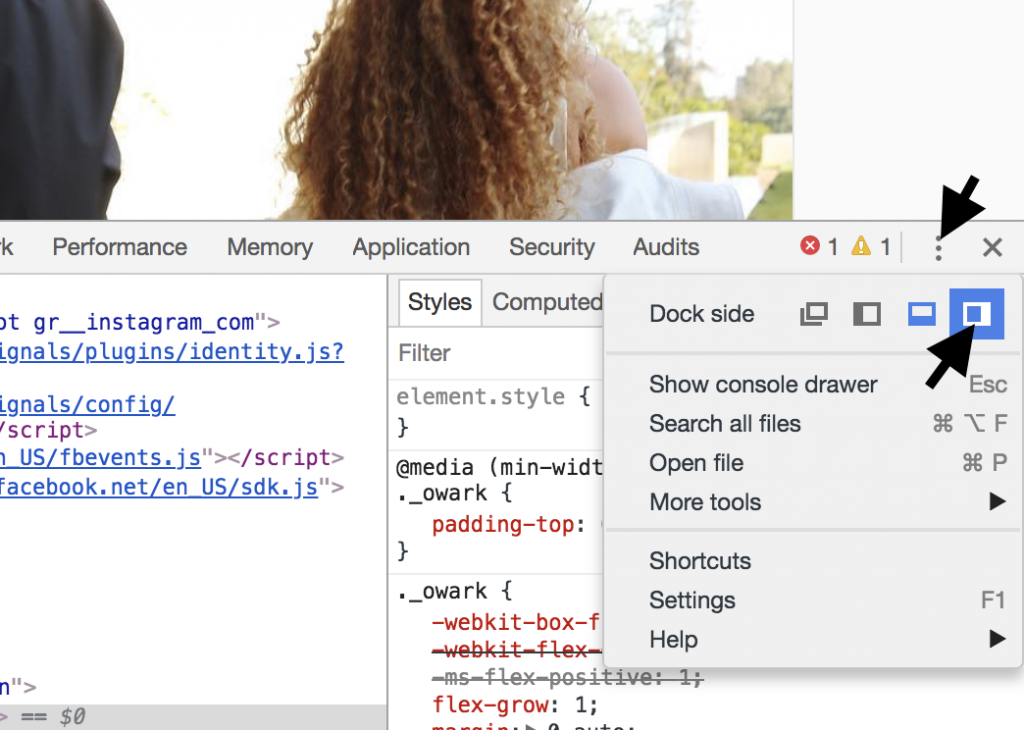
Task: Open the Audits tab
Action: [x=665, y=247]
